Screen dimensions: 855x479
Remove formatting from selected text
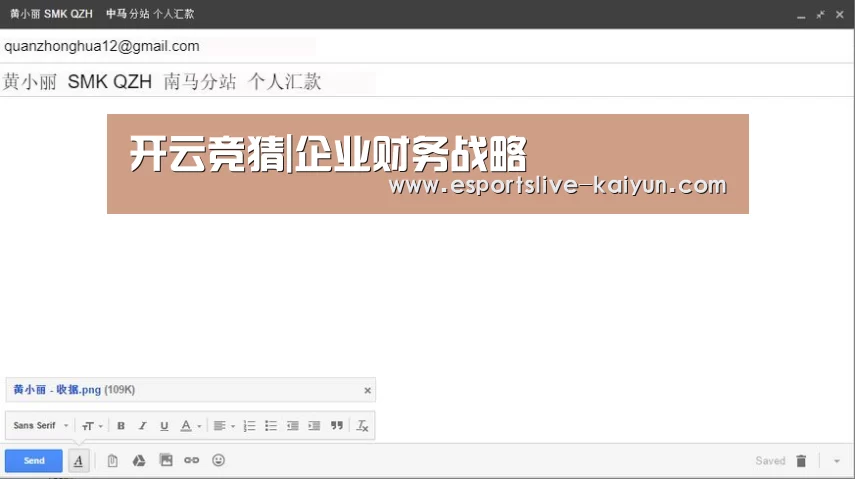pyautogui.click(x=362, y=426)
